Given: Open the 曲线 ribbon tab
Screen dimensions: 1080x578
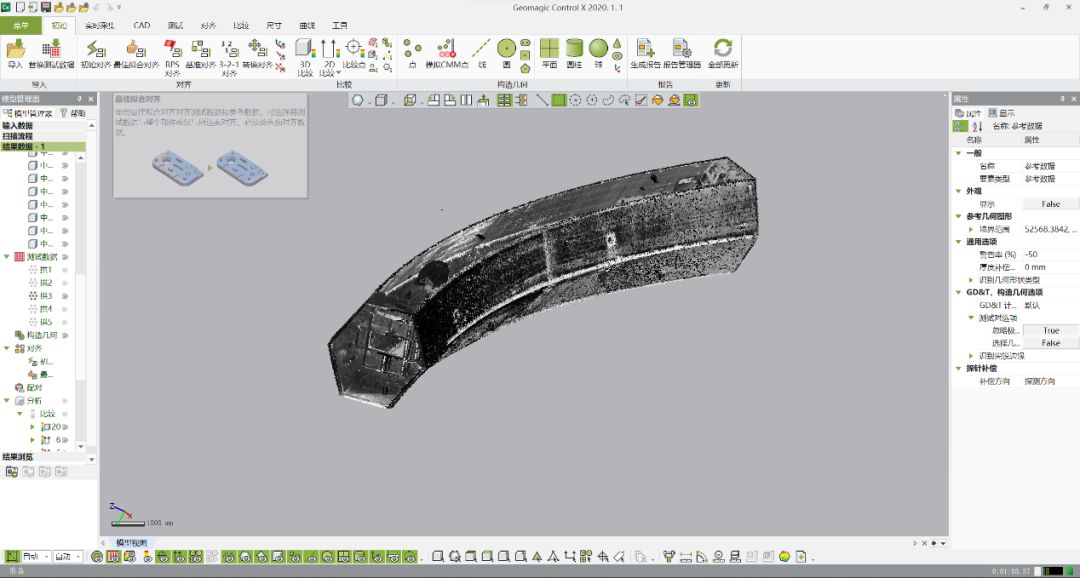Looking at the screenshot, I should click(307, 25).
